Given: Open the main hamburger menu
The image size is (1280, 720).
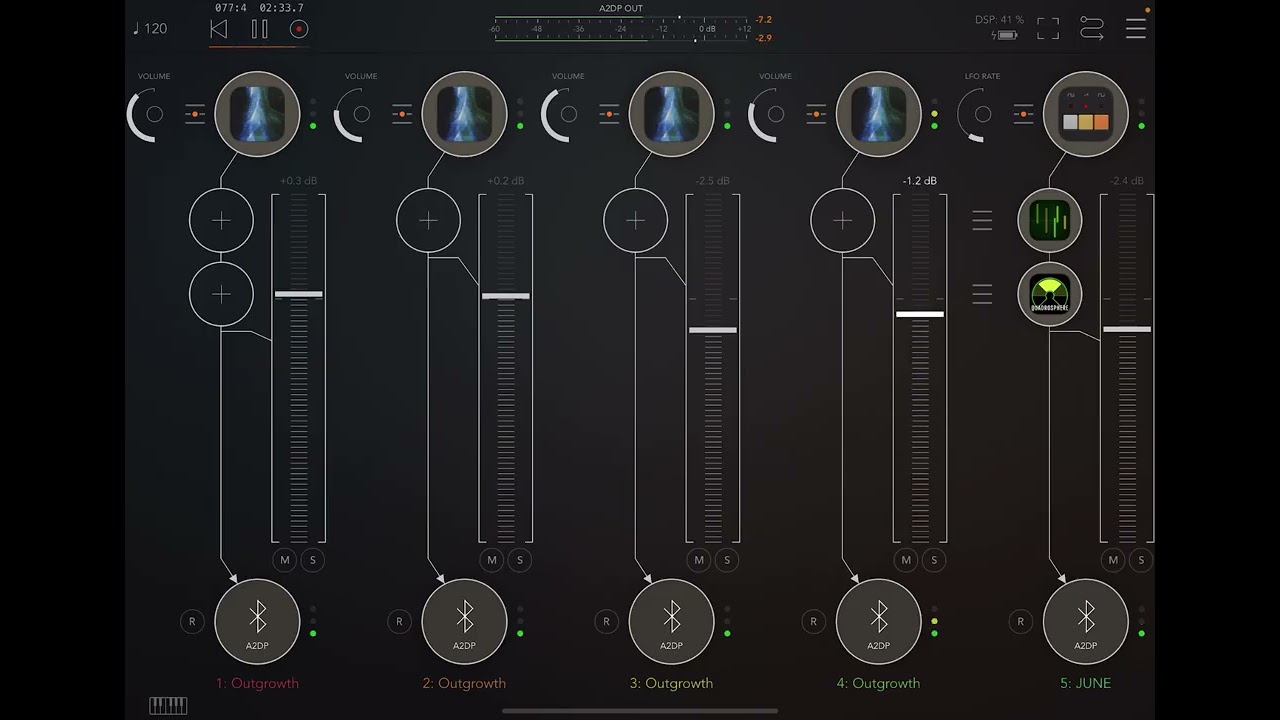Looking at the screenshot, I should 1136,29.
